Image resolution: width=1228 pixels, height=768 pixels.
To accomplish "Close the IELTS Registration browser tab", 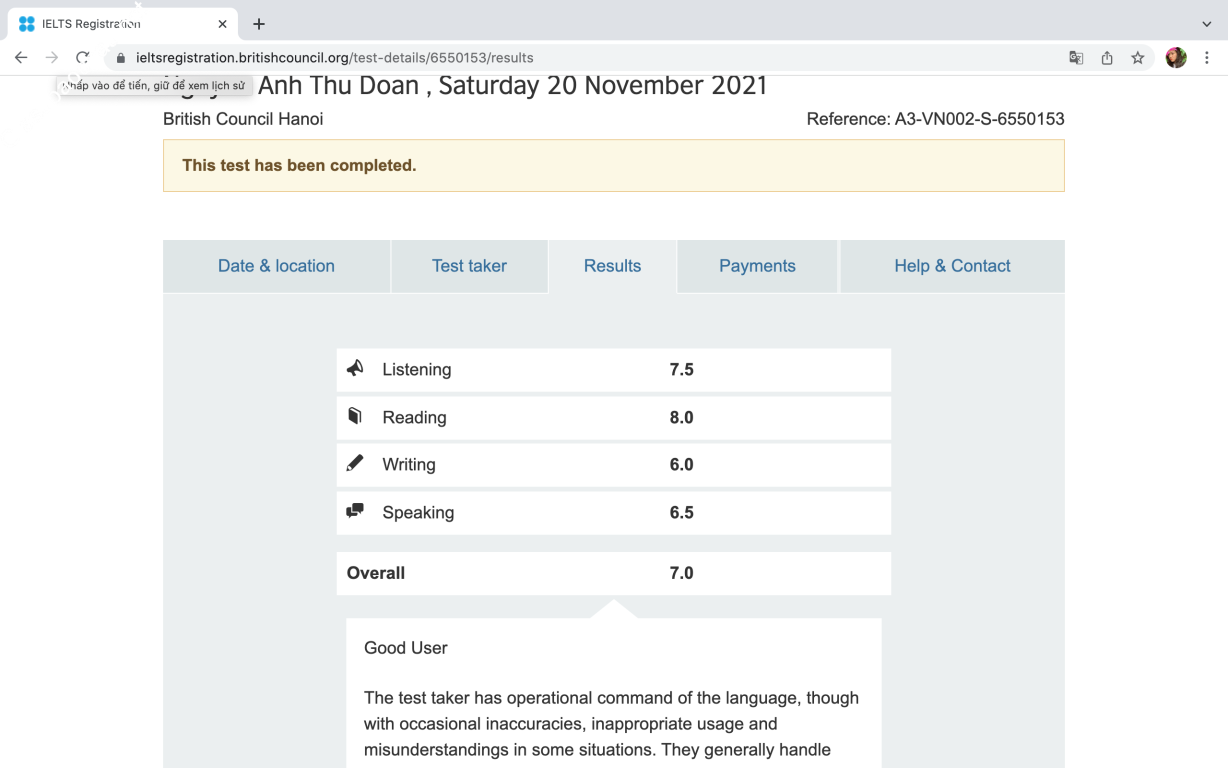I will pos(222,24).
